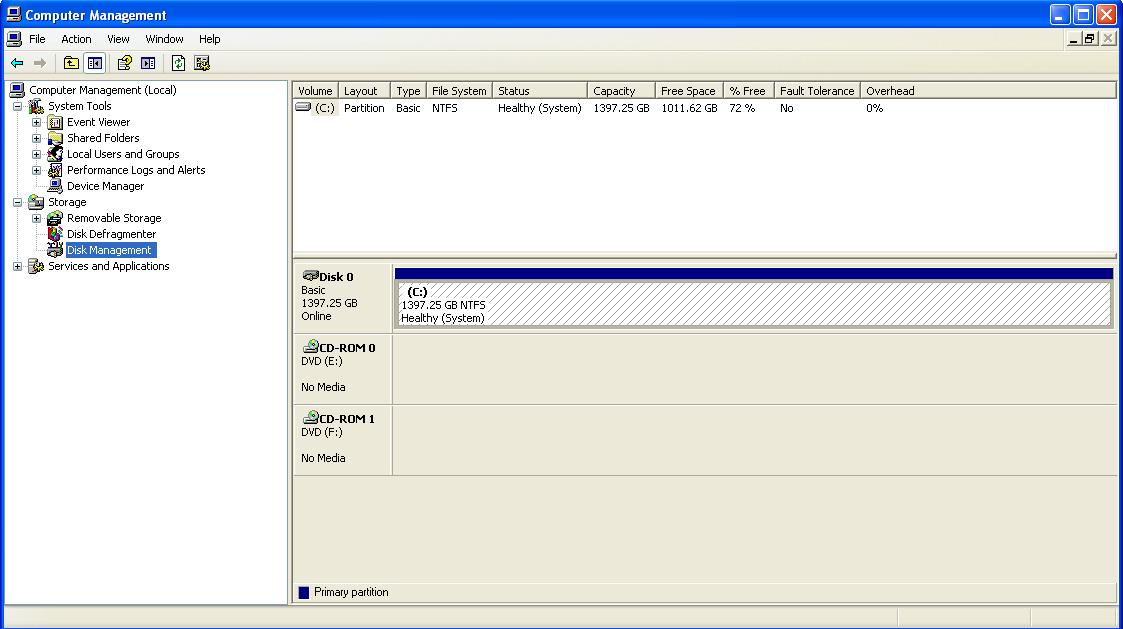Open the View menu
Viewport: 1123px width, 629px height.
pos(118,39)
